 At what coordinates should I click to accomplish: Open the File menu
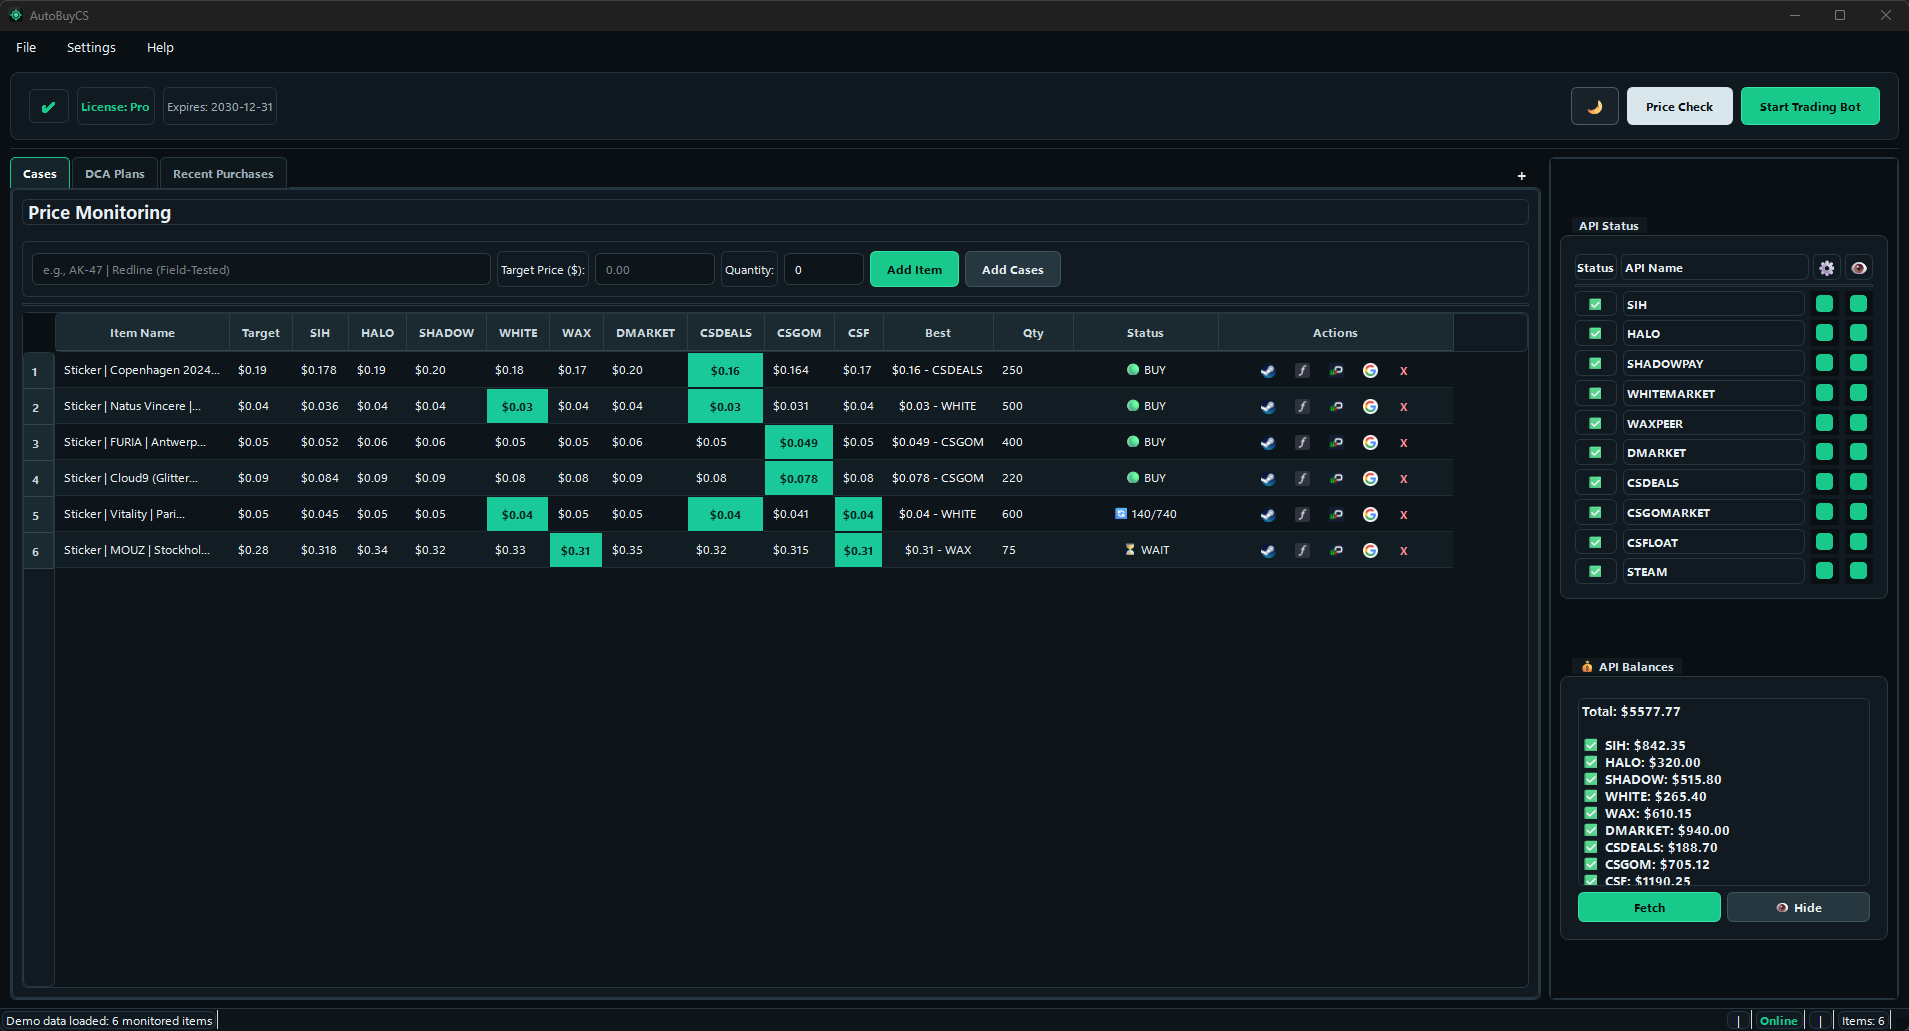point(26,47)
